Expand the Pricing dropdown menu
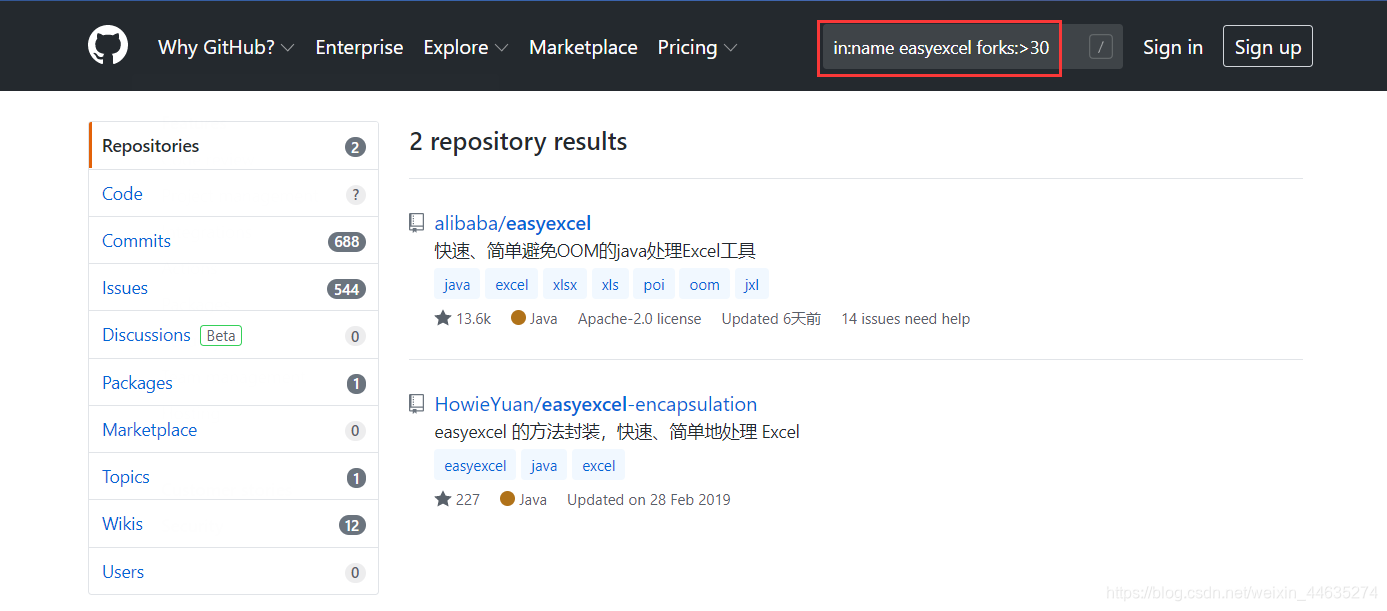Viewport: 1387px width, 611px height. click(x=697, y=47)
